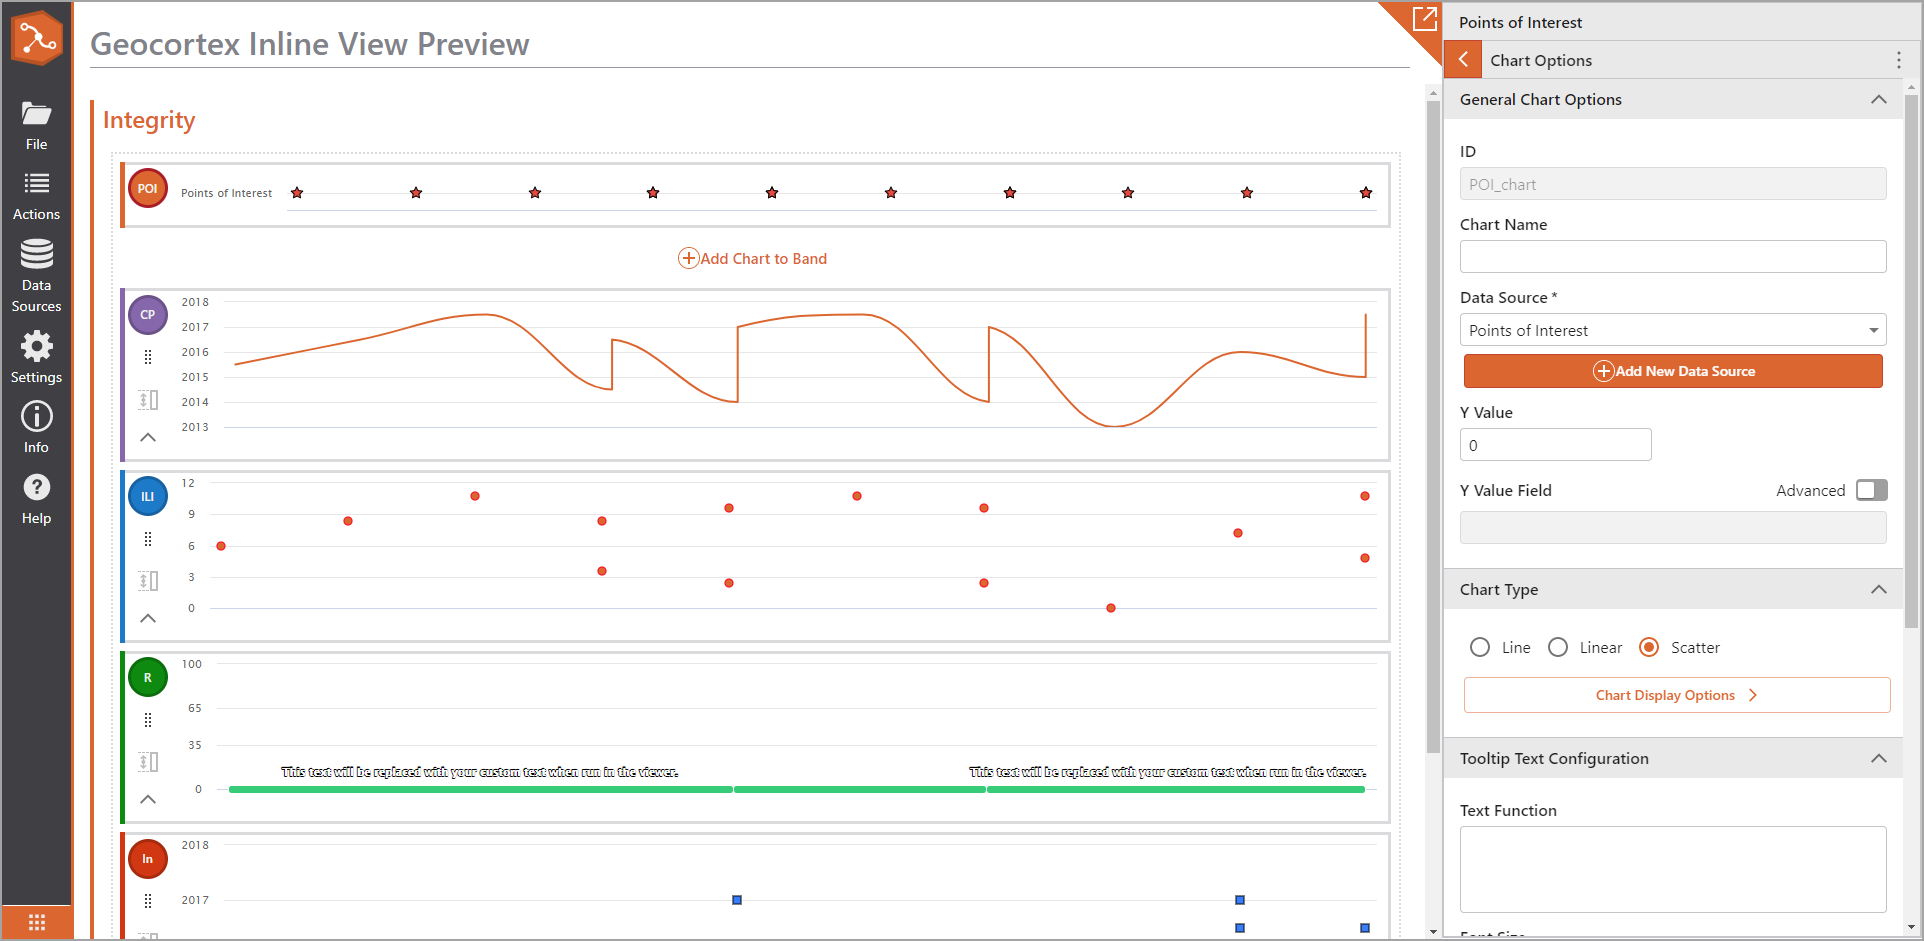Collapse the CP band
1924x941 pixels.
point(148,437)
